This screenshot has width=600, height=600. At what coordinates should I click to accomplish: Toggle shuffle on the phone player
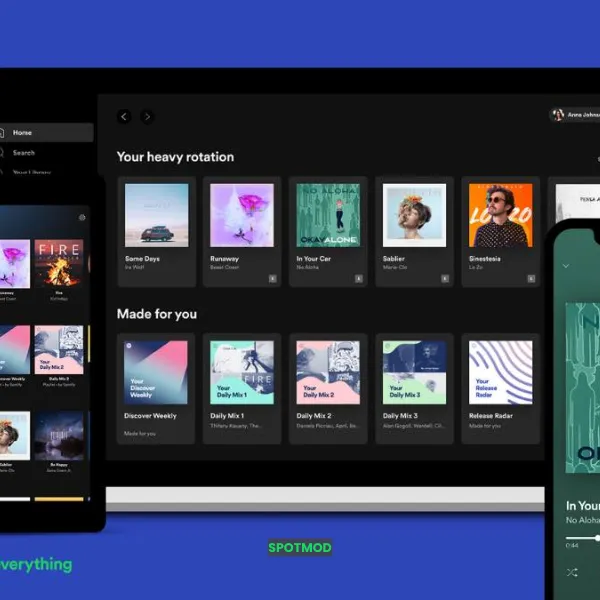point(572,572)
